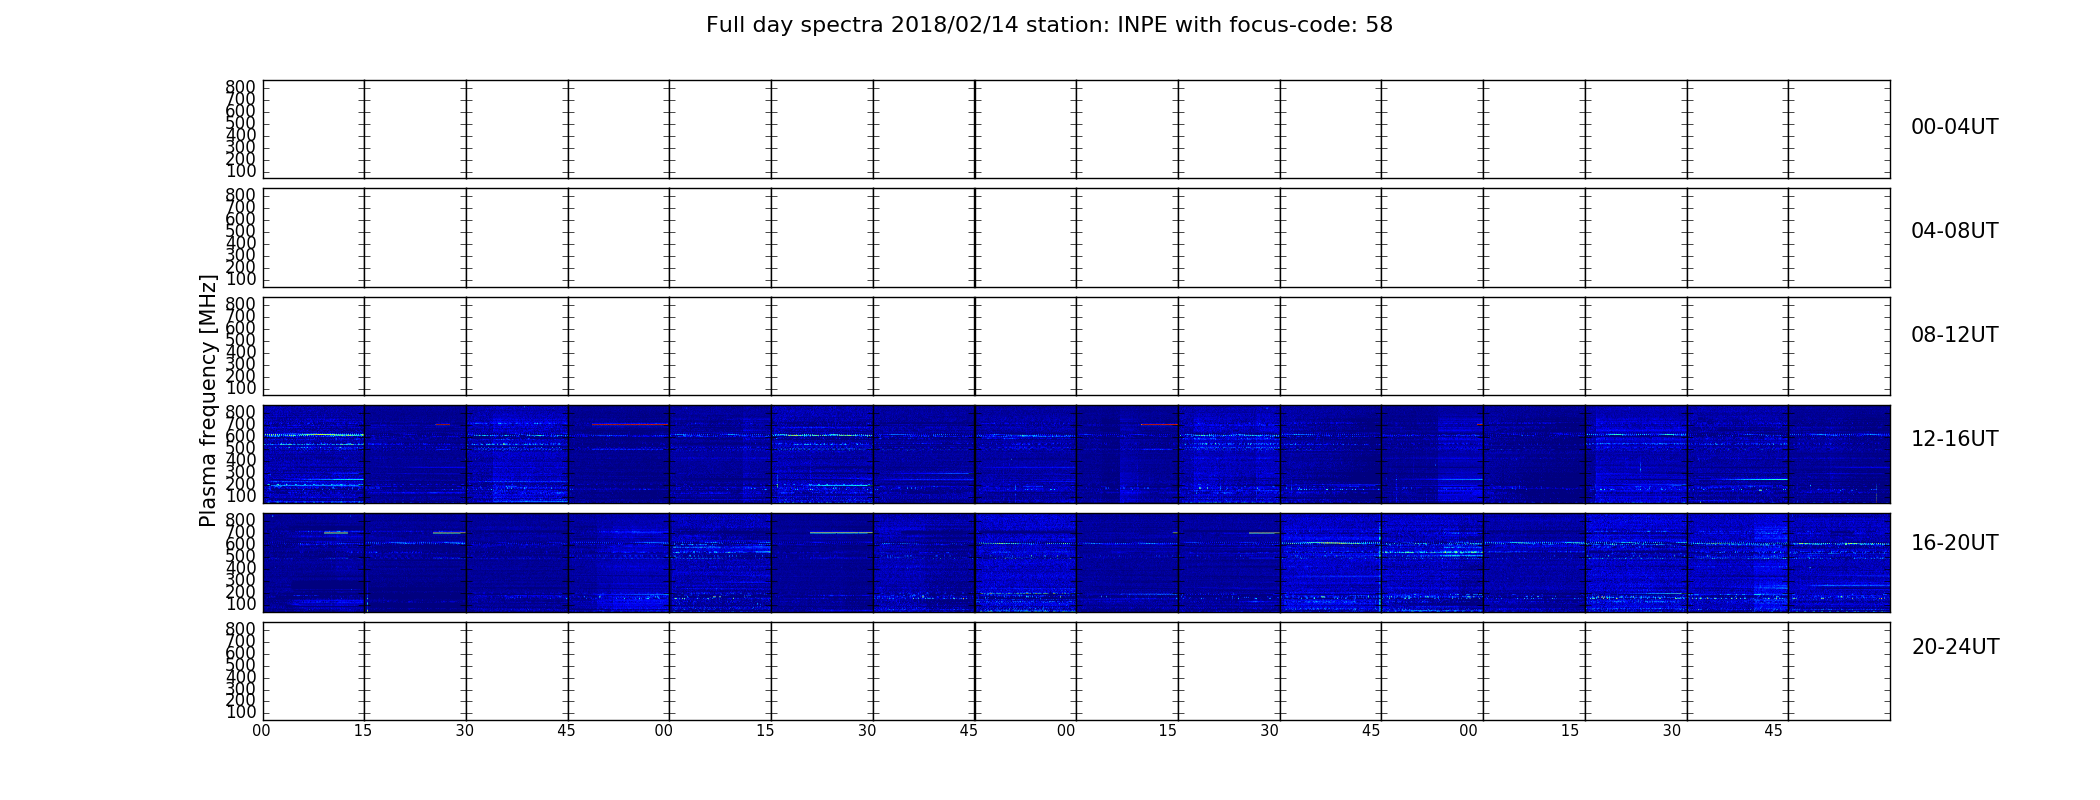
Task: Click the "16-20UT" panel label
Action: (1954, 543)
